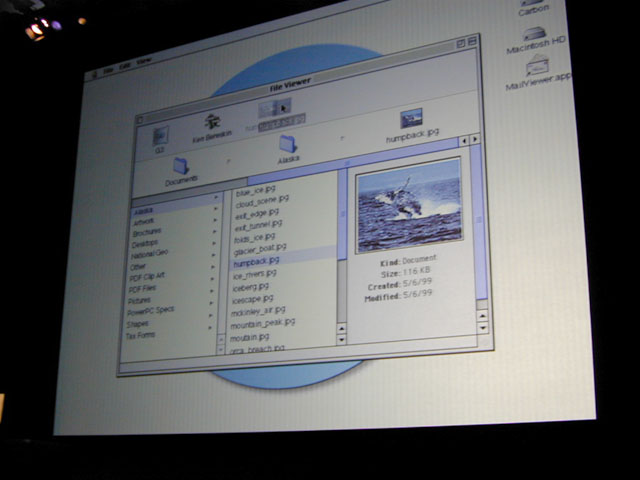
Task: Select the humpback.jpg icon in path bar
Action: (x=411, y=120)
